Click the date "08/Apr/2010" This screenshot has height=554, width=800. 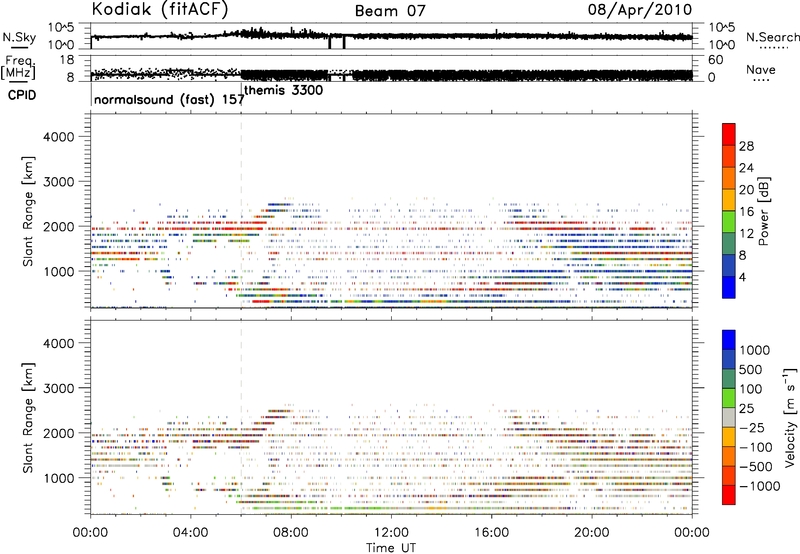(640, 10)
